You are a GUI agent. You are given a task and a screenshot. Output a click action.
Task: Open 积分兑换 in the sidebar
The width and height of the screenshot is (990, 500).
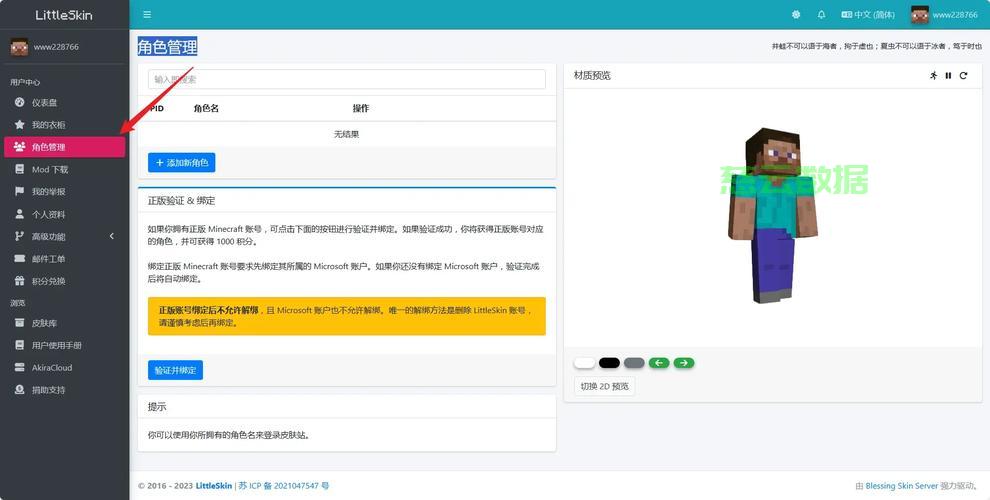pos(64,281)
